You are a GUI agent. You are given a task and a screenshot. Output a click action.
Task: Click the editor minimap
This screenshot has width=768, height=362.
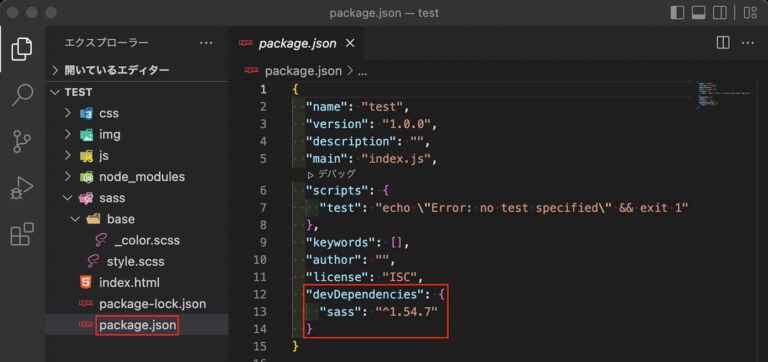pyautogui.click(x=724, y=96)
